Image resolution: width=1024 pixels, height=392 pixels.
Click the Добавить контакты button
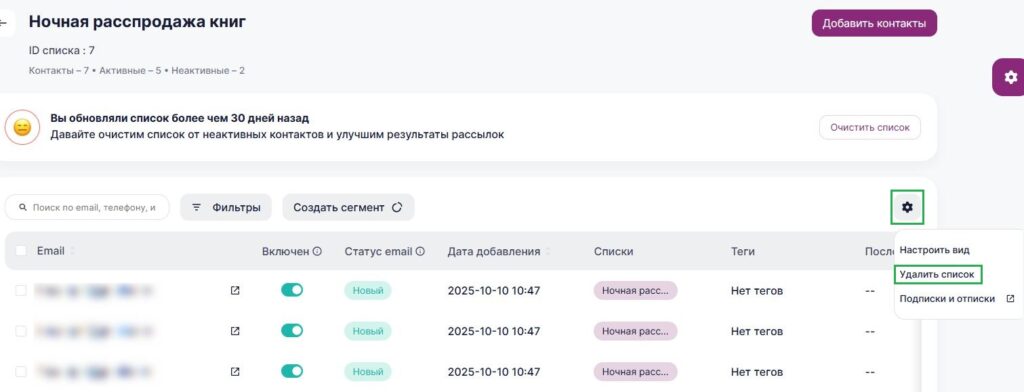pos(874,24)
